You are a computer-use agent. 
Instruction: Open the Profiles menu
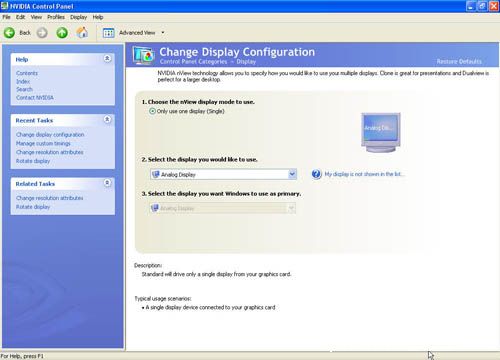pyautogui.click(x=56, y=17)
